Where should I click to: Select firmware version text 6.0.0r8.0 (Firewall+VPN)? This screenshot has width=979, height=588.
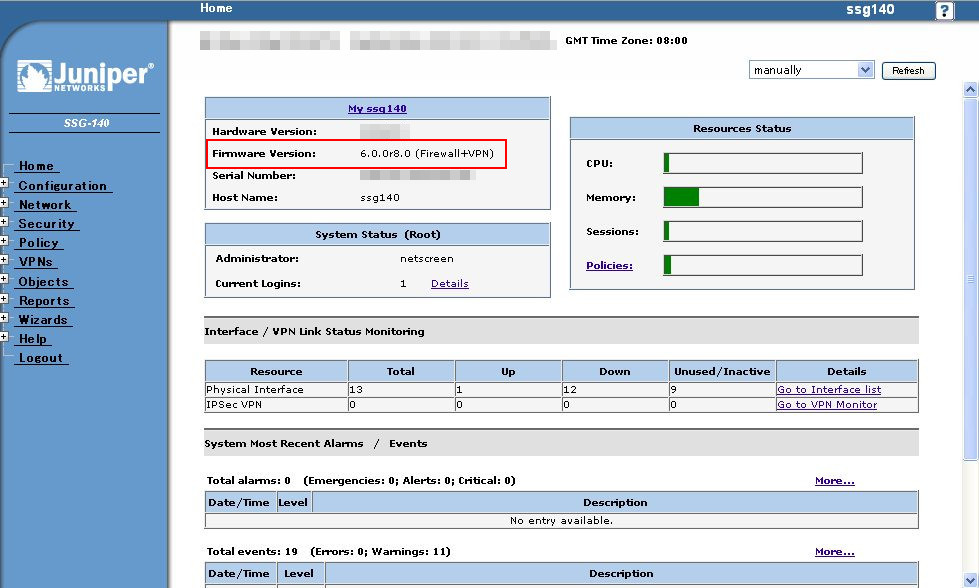pyautogui.click(x=427, y=154)
